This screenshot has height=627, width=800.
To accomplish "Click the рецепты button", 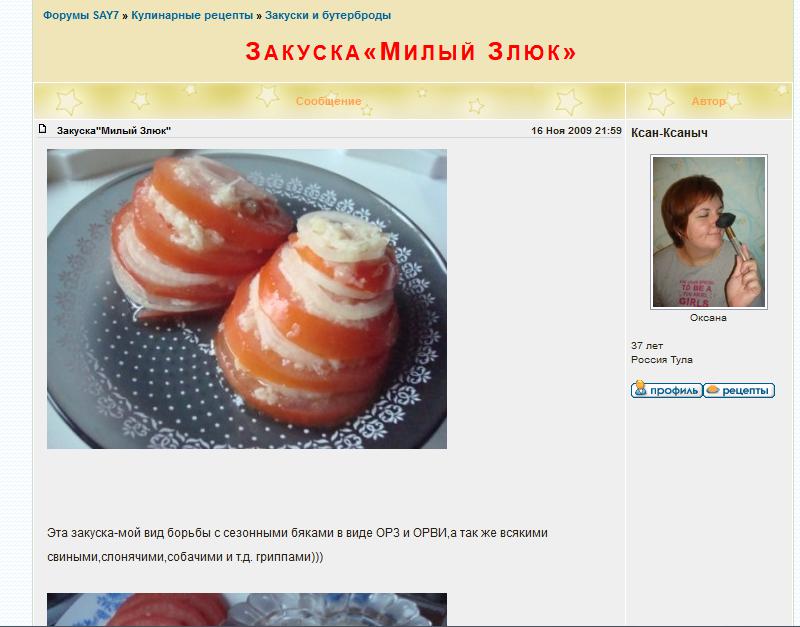I will click(739, 390).
